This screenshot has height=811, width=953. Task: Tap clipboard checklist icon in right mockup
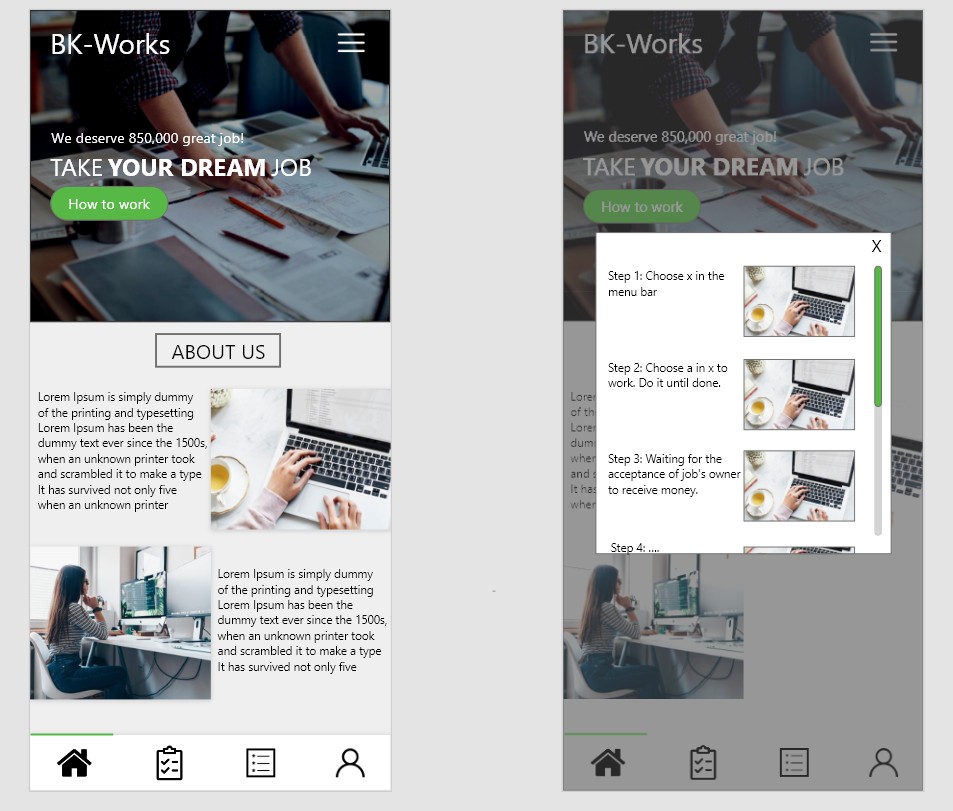[703, 763]
